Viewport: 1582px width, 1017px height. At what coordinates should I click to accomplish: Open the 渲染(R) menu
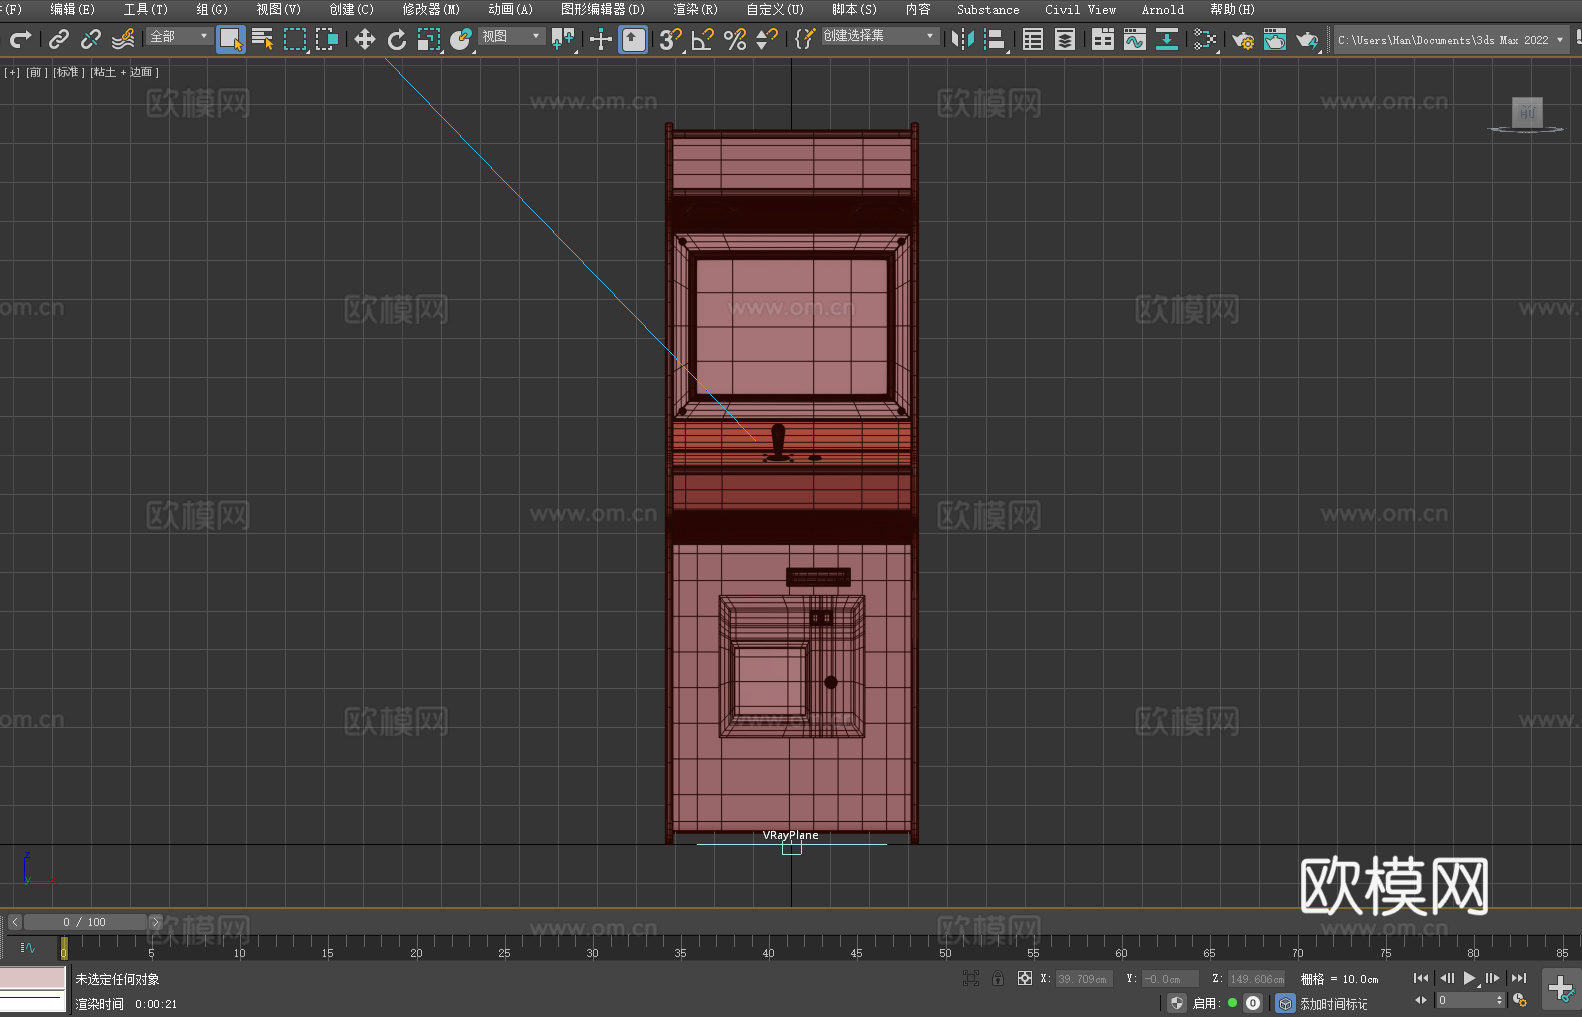click(695, 9)
